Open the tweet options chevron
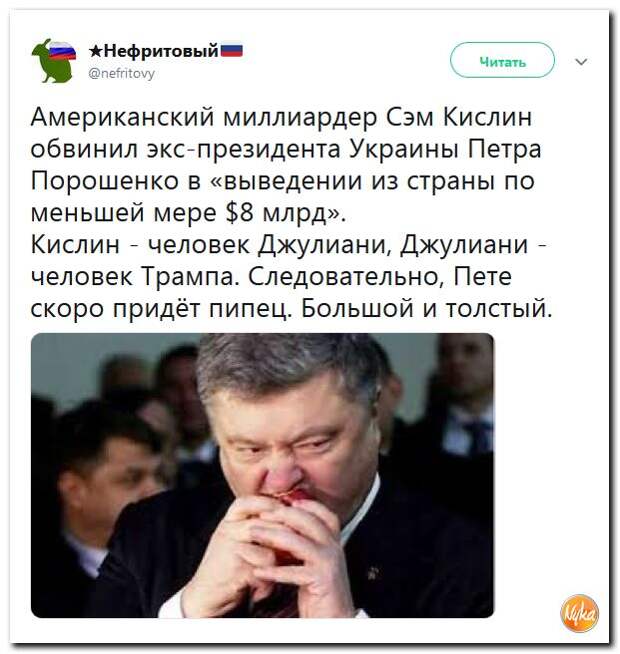The height and width of the screenshot is (654, 620). pyautogui.click(x=581, y=62)
